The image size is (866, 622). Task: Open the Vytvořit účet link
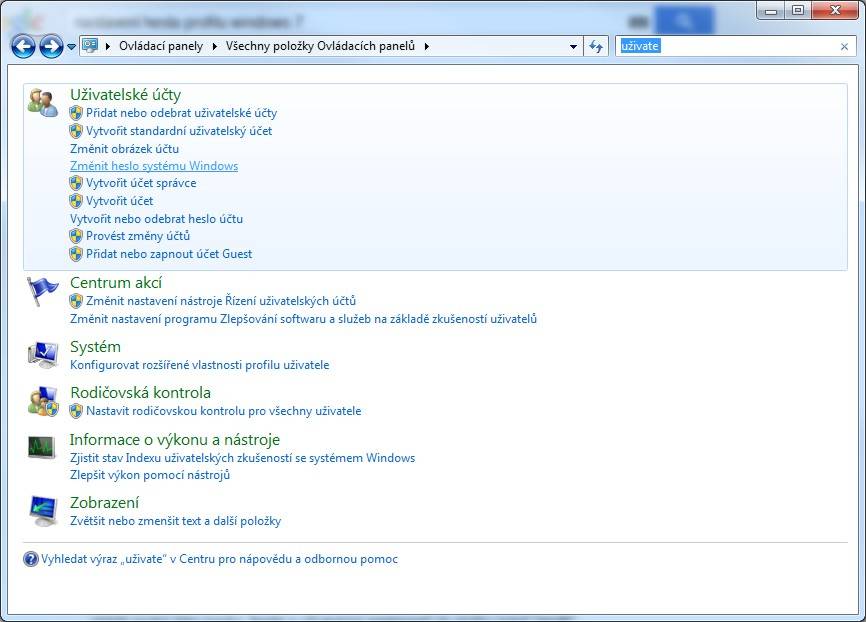[x=119, y=201]
